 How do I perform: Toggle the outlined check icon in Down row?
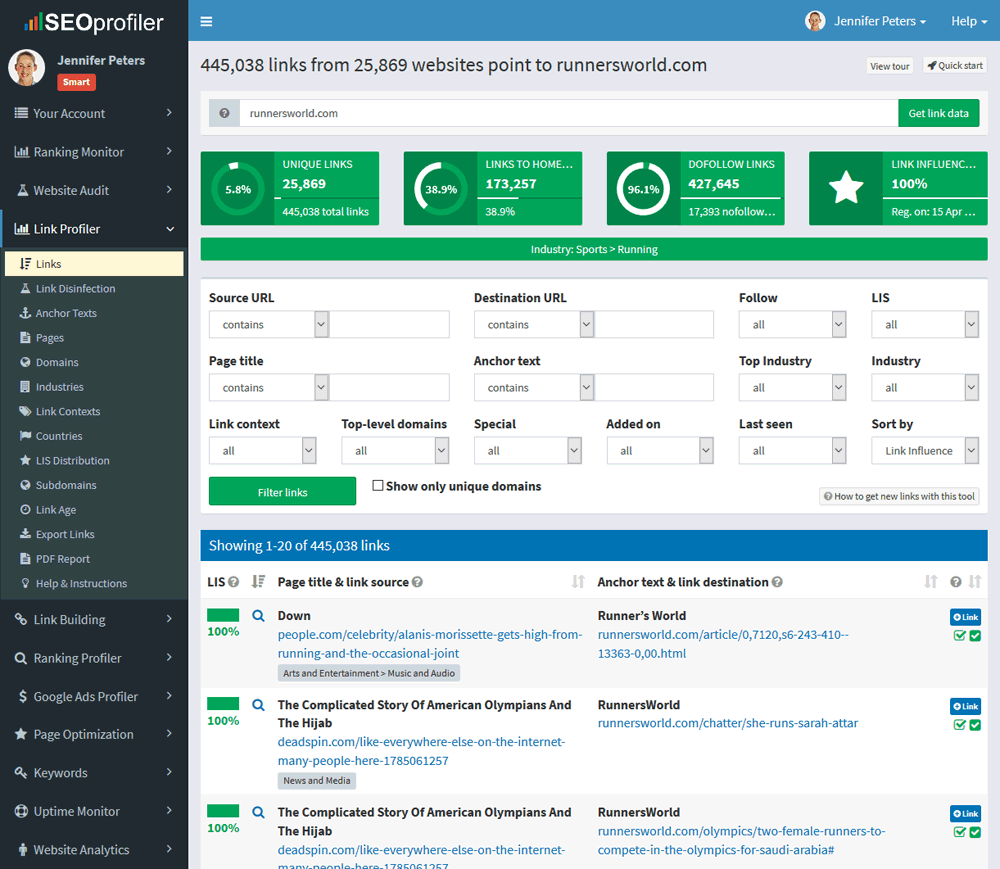tap(959, 636)
